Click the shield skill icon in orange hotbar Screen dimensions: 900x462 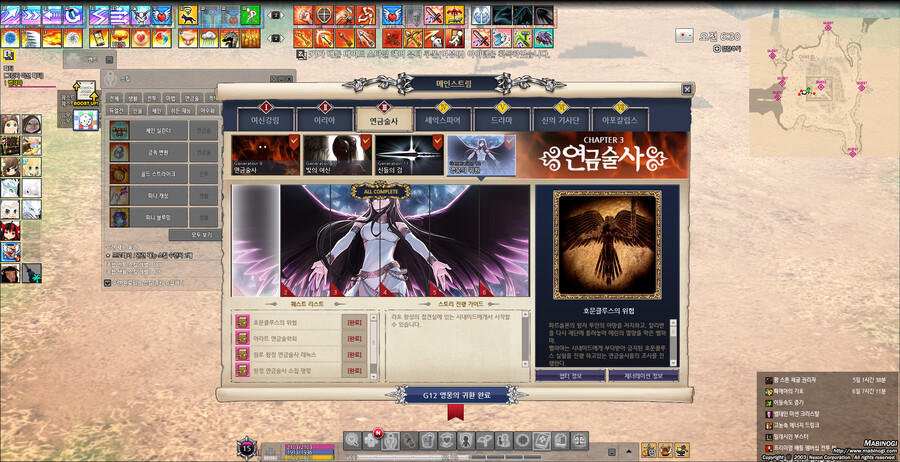pos(324,15)
